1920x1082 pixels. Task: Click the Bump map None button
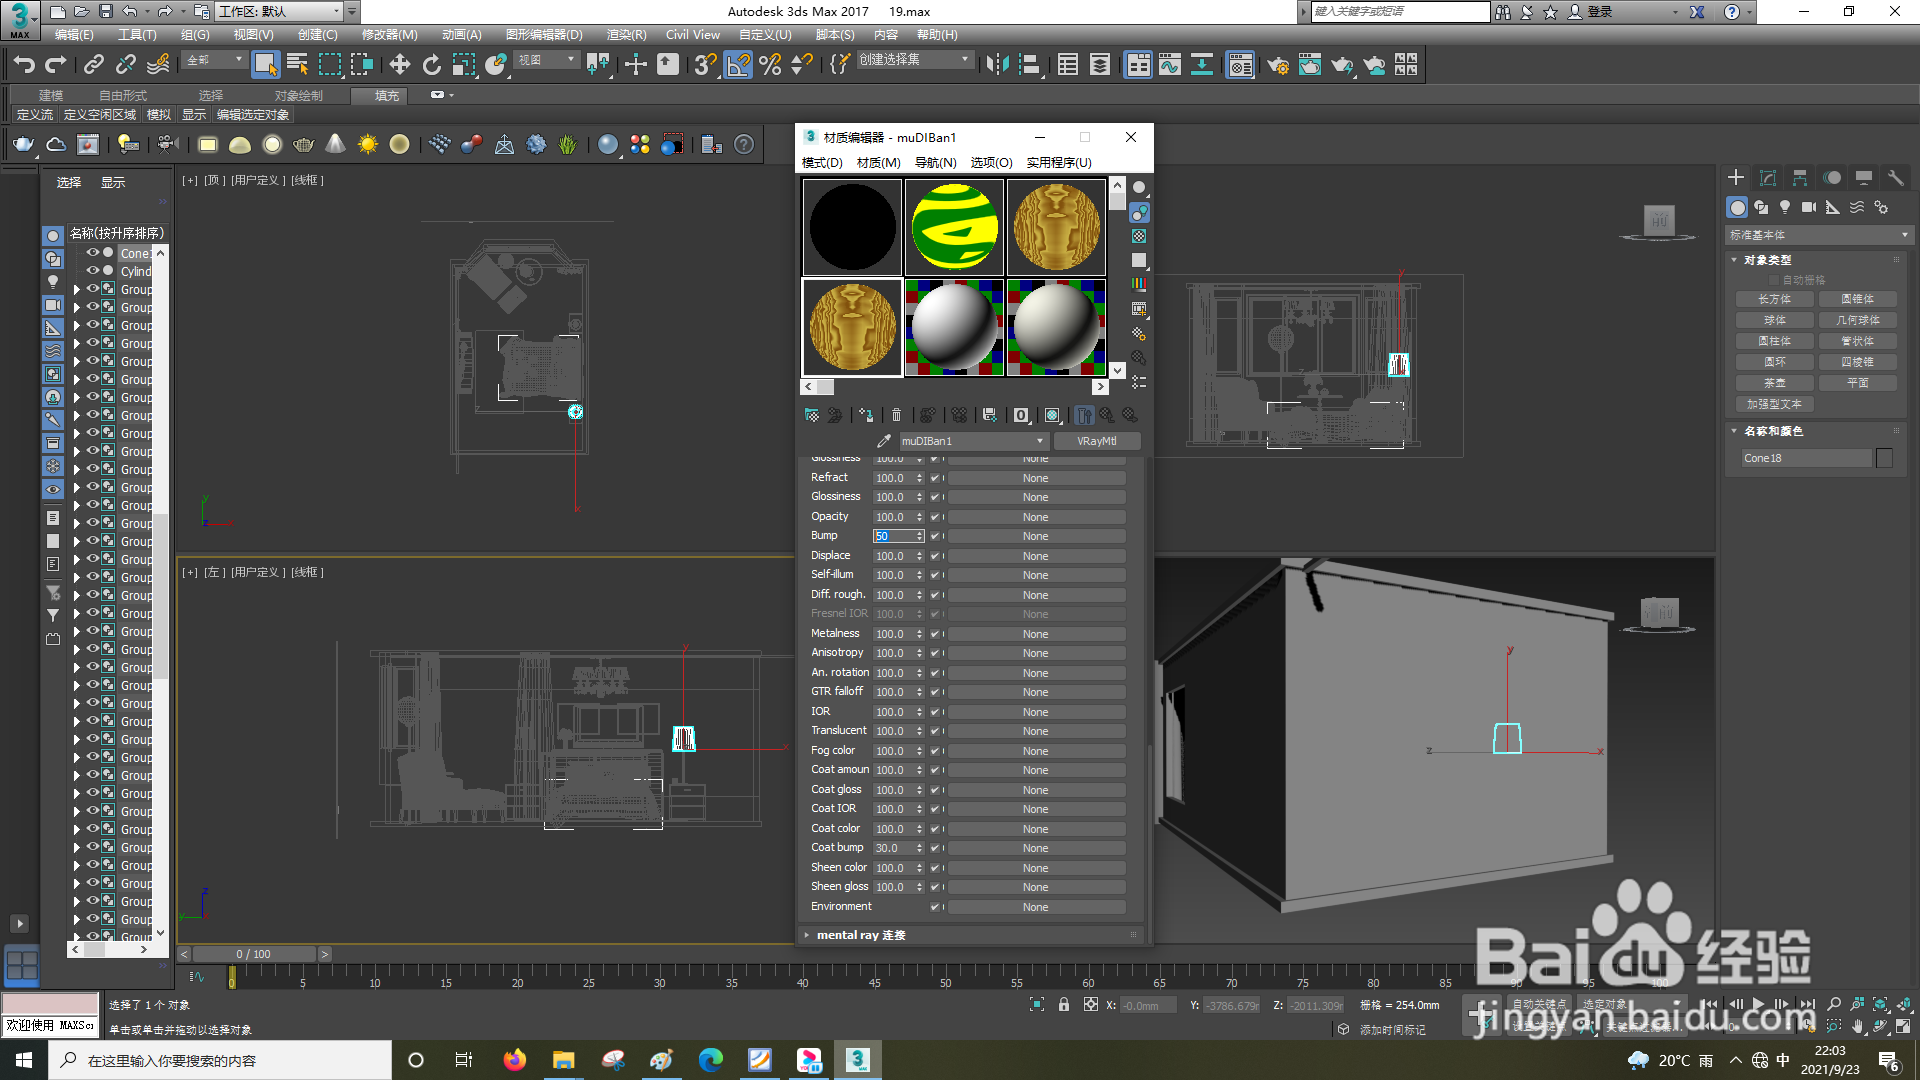pyautogui.click(x=1035, y=537)
